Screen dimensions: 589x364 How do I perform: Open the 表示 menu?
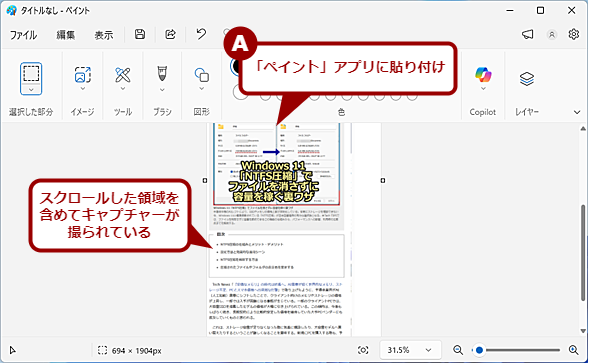pyautogui.click(x=104, y=35)
